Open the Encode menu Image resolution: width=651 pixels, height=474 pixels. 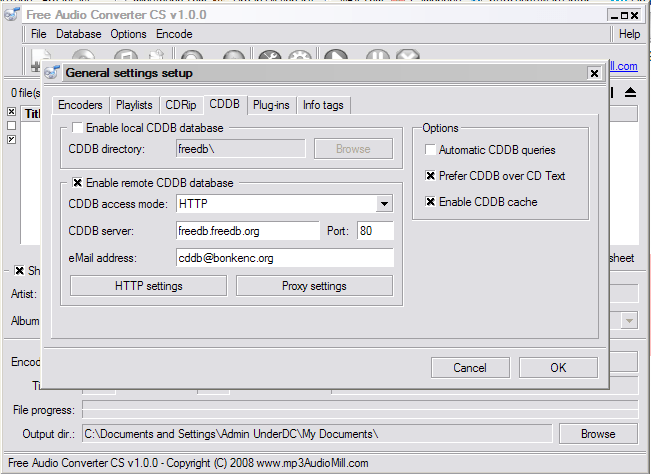pyautogui.click(x=174, y=34)
